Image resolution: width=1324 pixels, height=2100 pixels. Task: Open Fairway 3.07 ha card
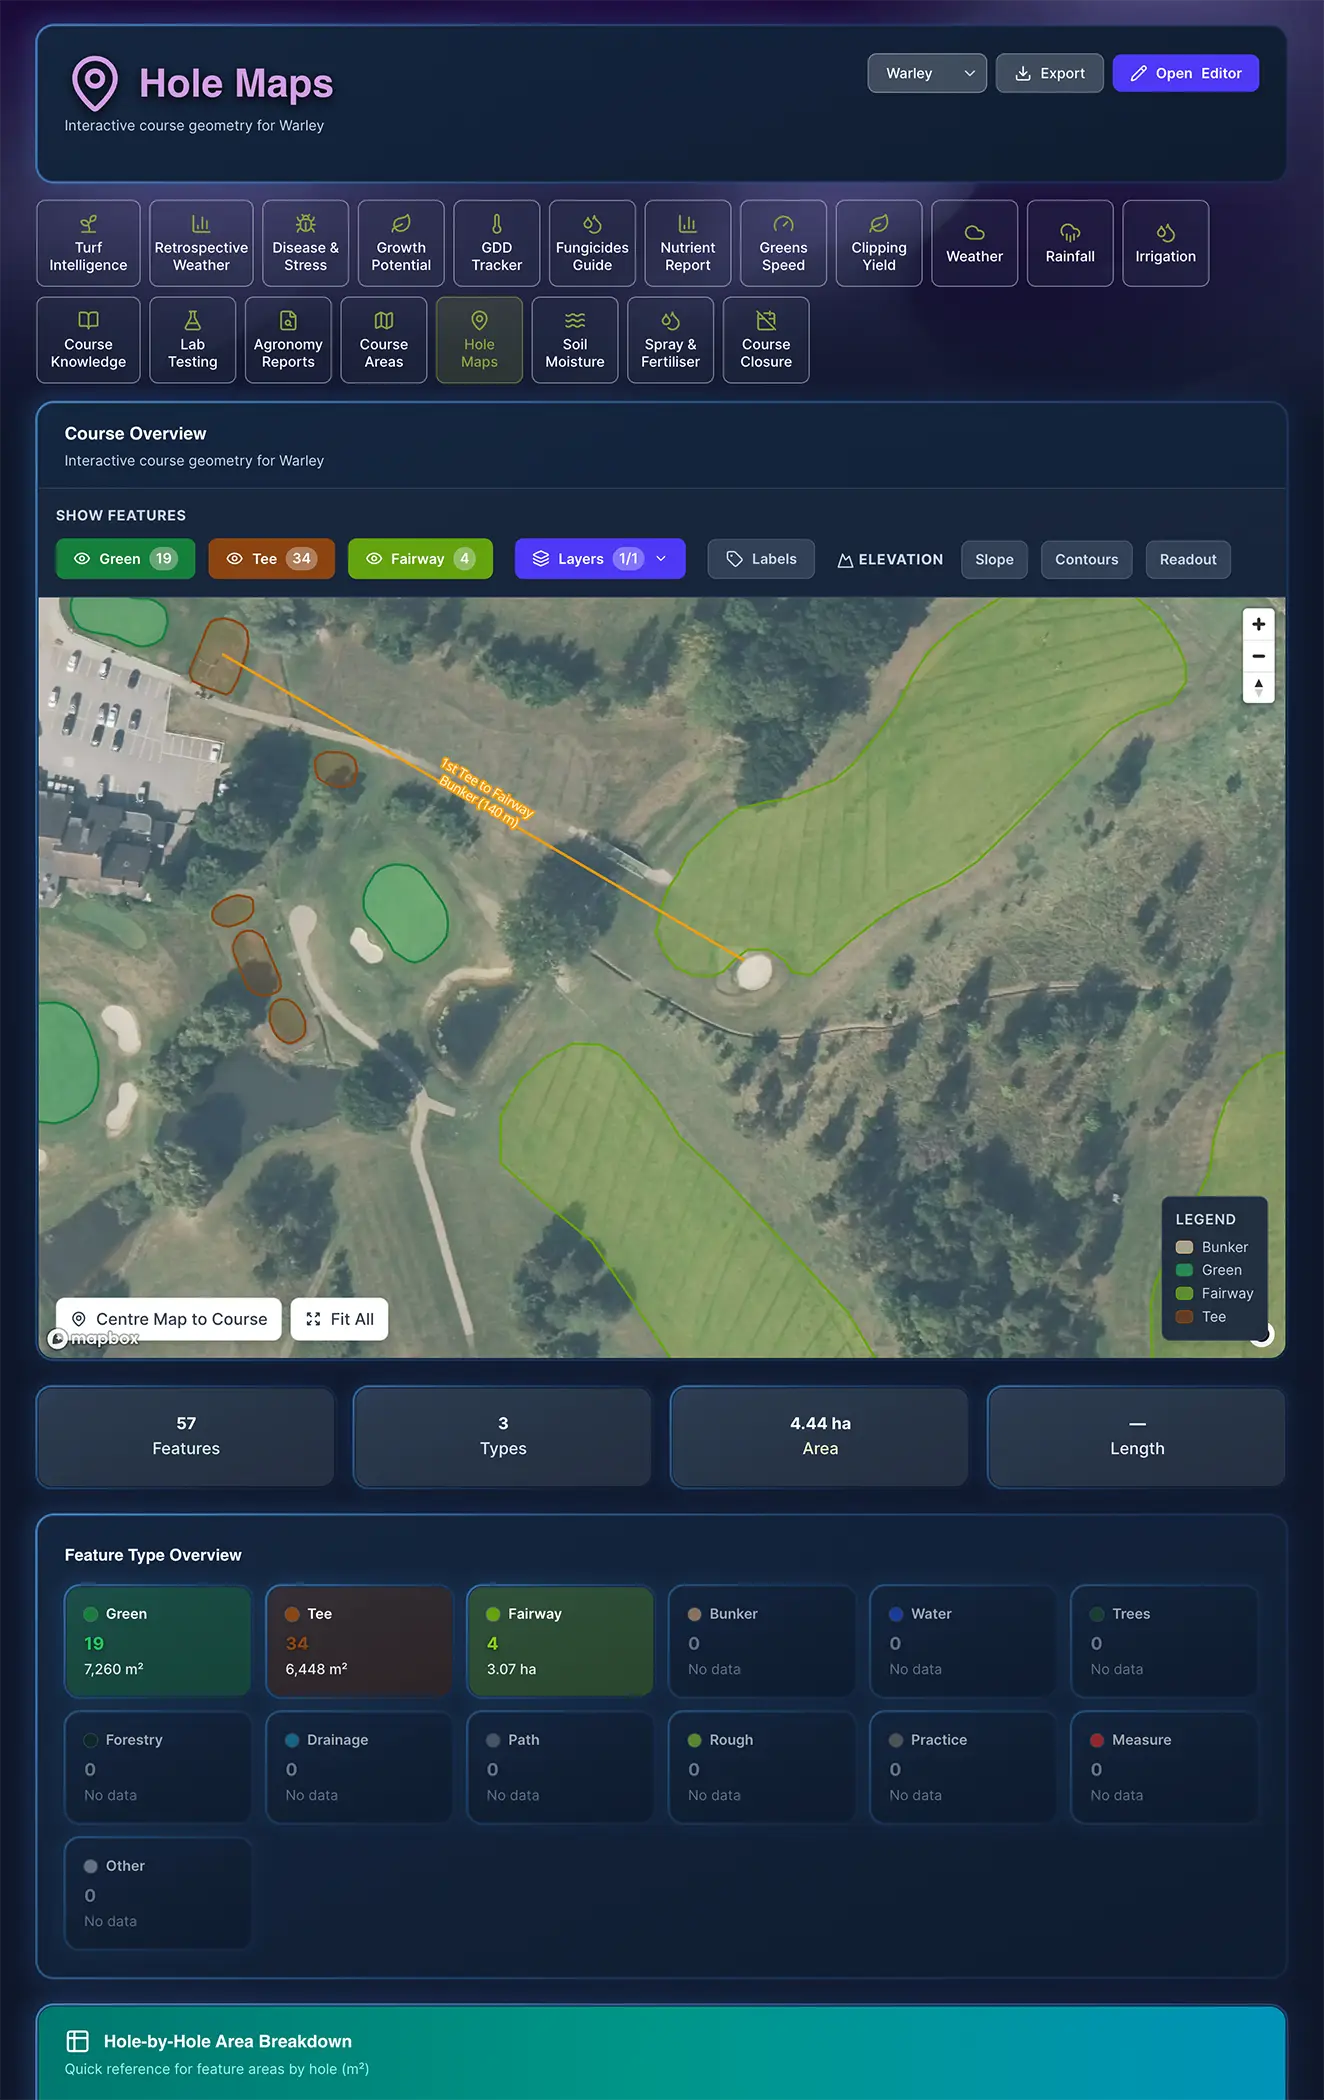point(561,1641)
